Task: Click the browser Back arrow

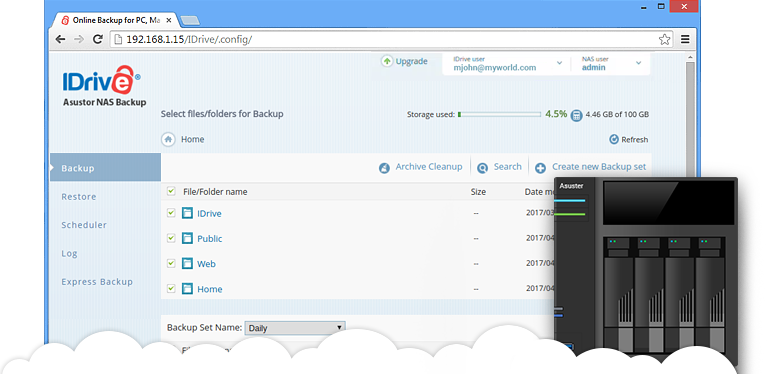Action: (60, 39)
